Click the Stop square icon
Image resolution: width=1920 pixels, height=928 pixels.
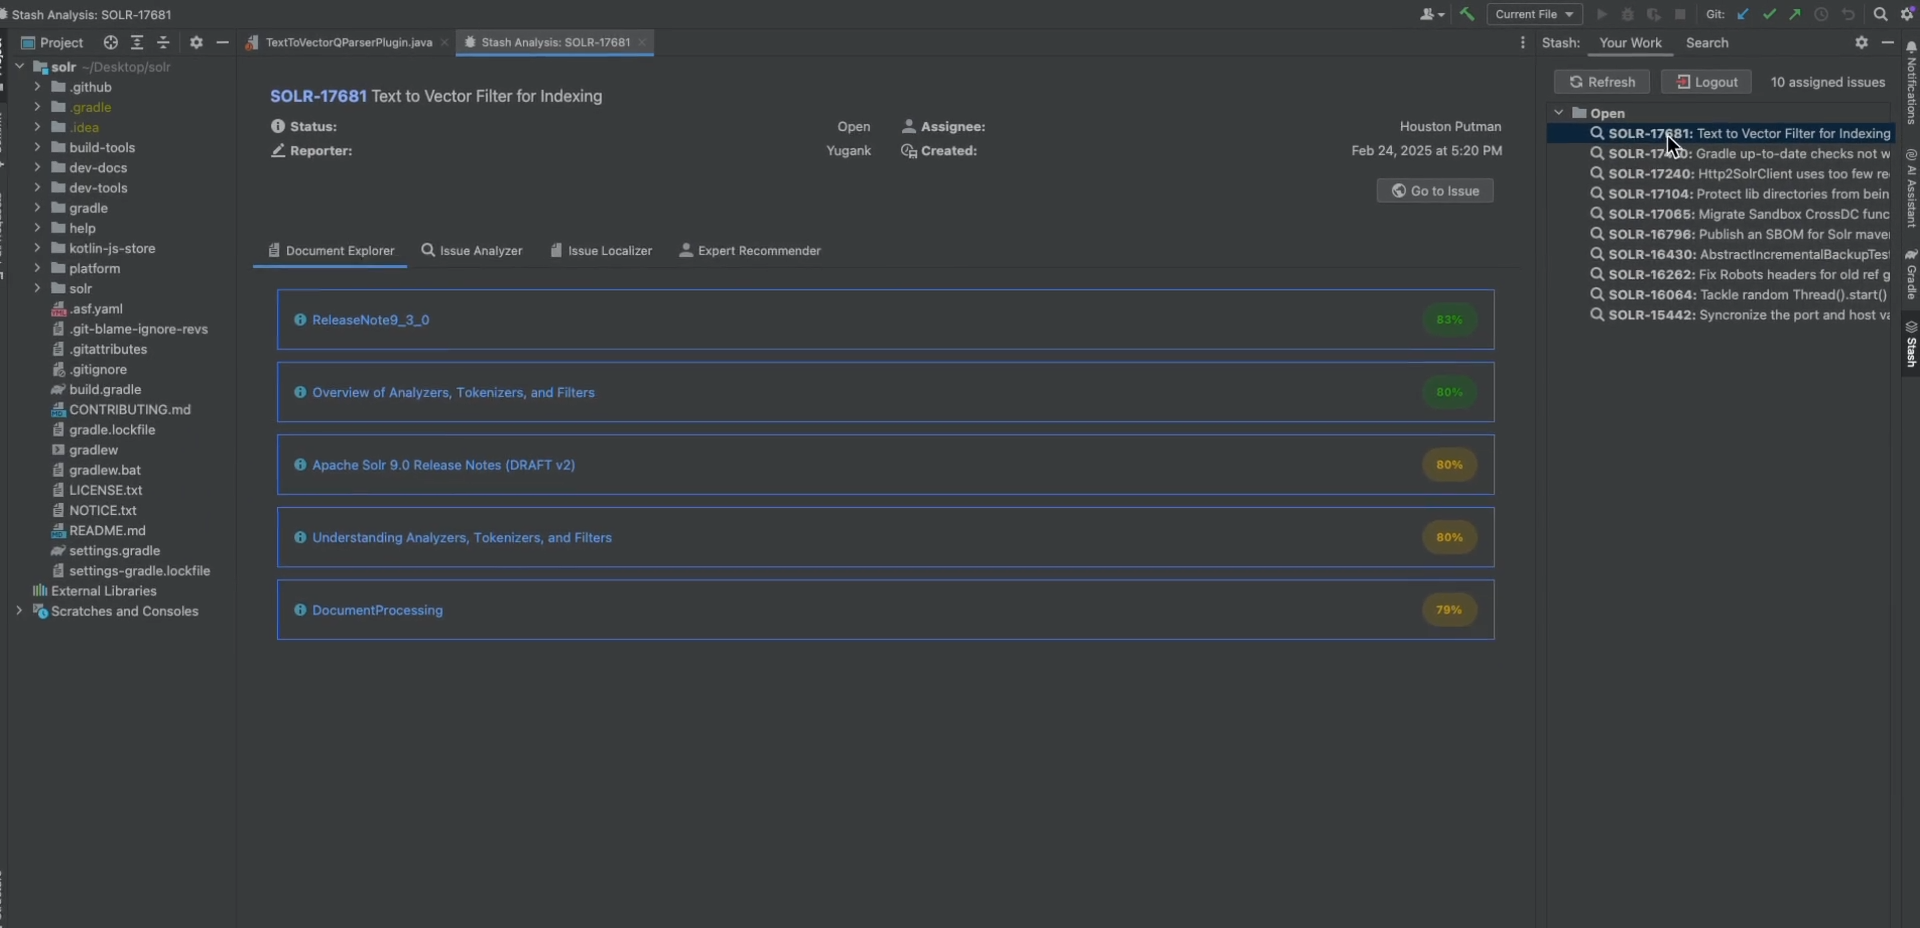point(1680,14)
